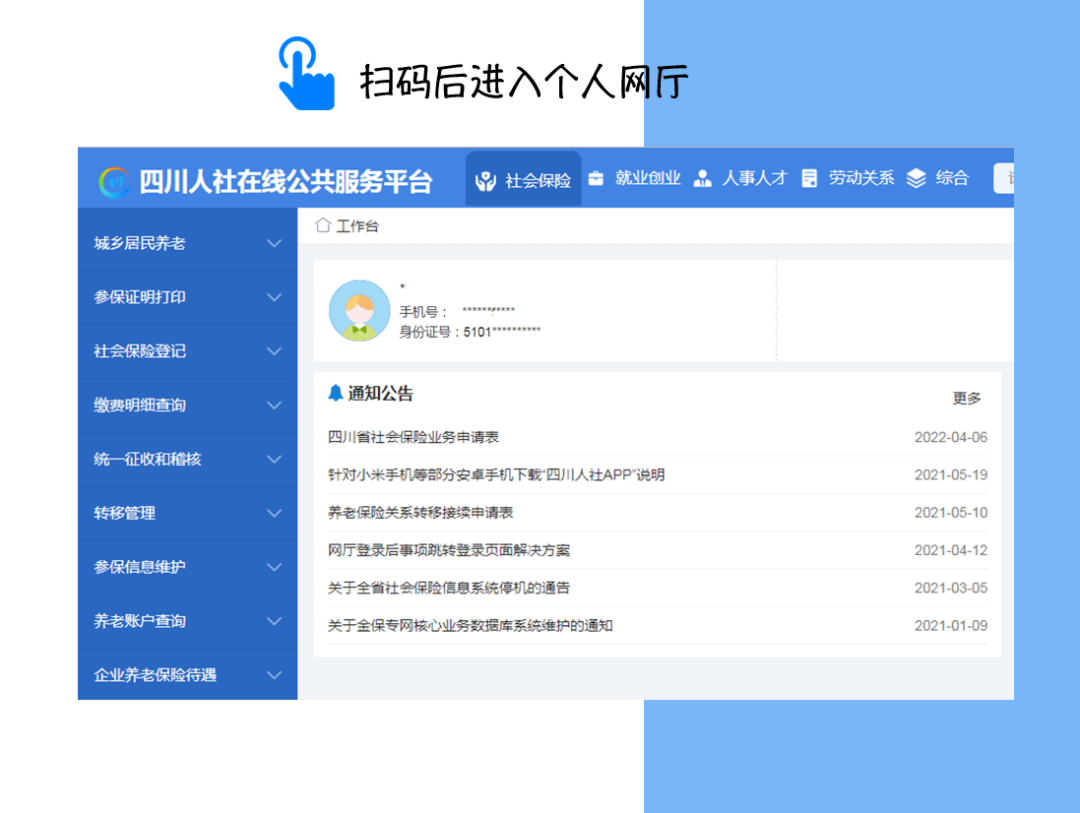Click the 就业创业 briefcase icon

pos(598,178)
